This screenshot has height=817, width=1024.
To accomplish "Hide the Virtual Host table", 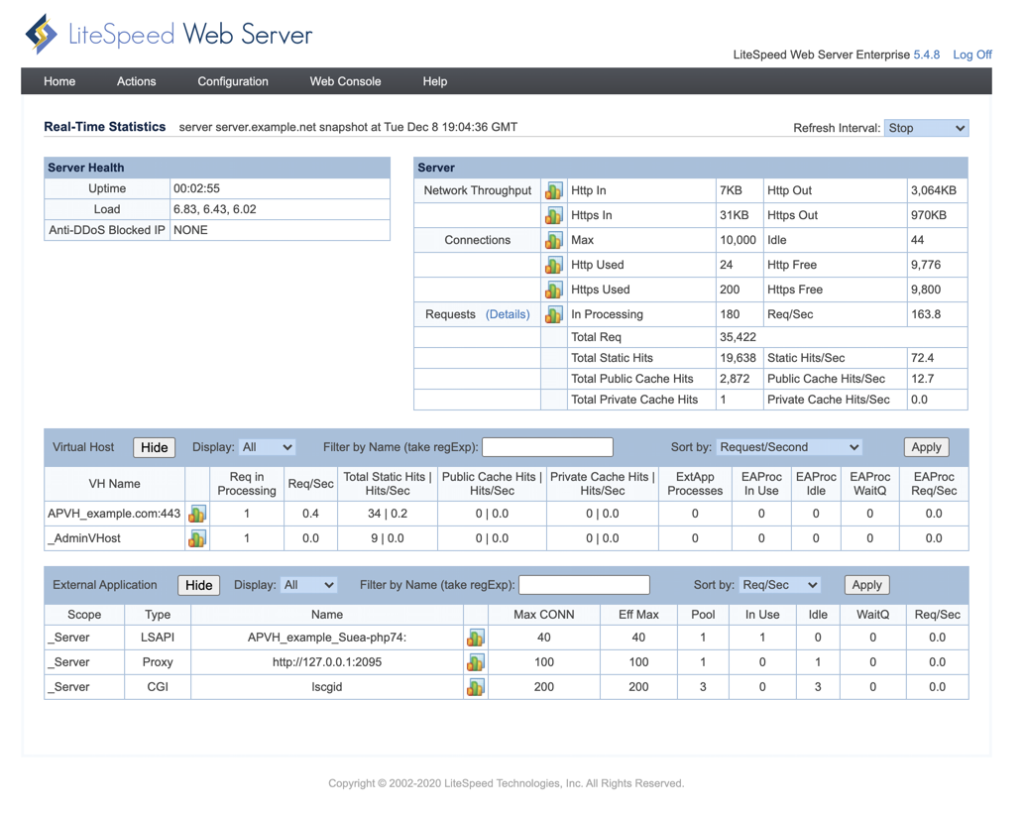I will (x=154, y=447).
